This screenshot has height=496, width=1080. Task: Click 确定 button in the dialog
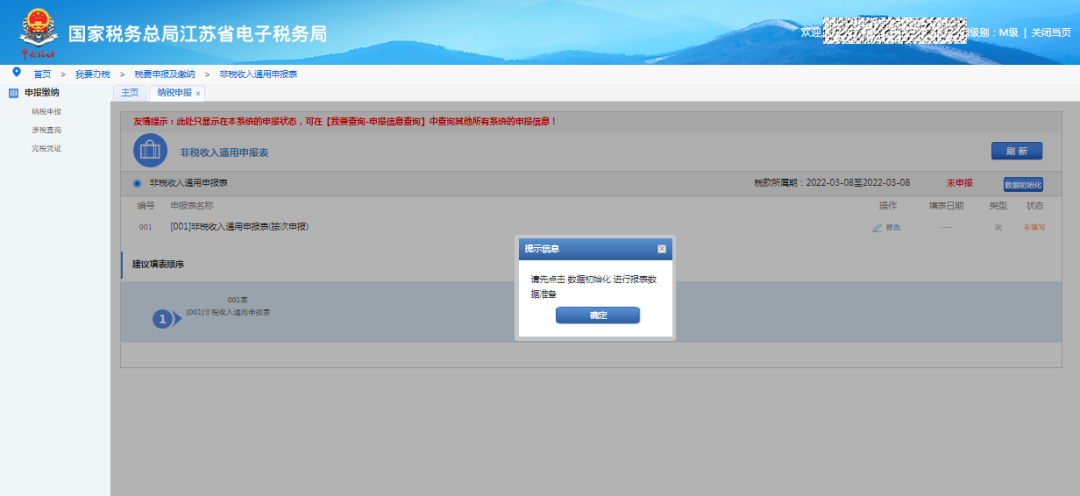pos(598,316)
